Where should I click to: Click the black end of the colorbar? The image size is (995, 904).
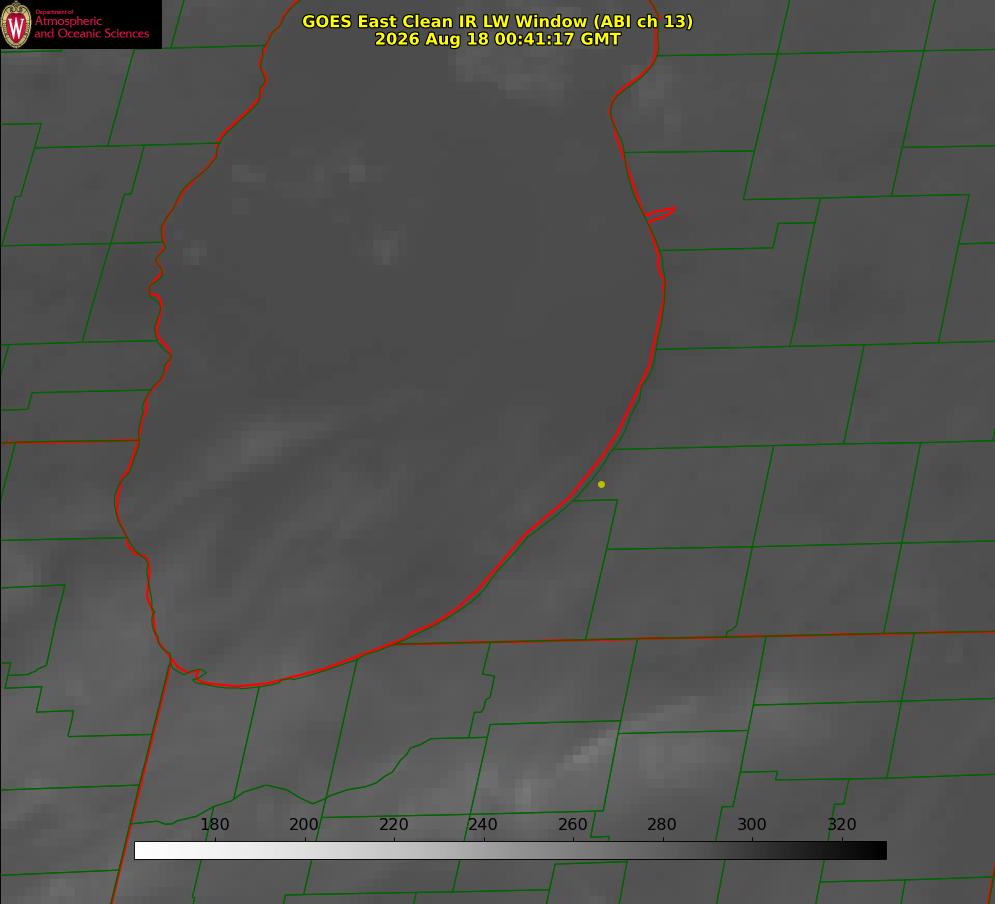click(878, 851)
